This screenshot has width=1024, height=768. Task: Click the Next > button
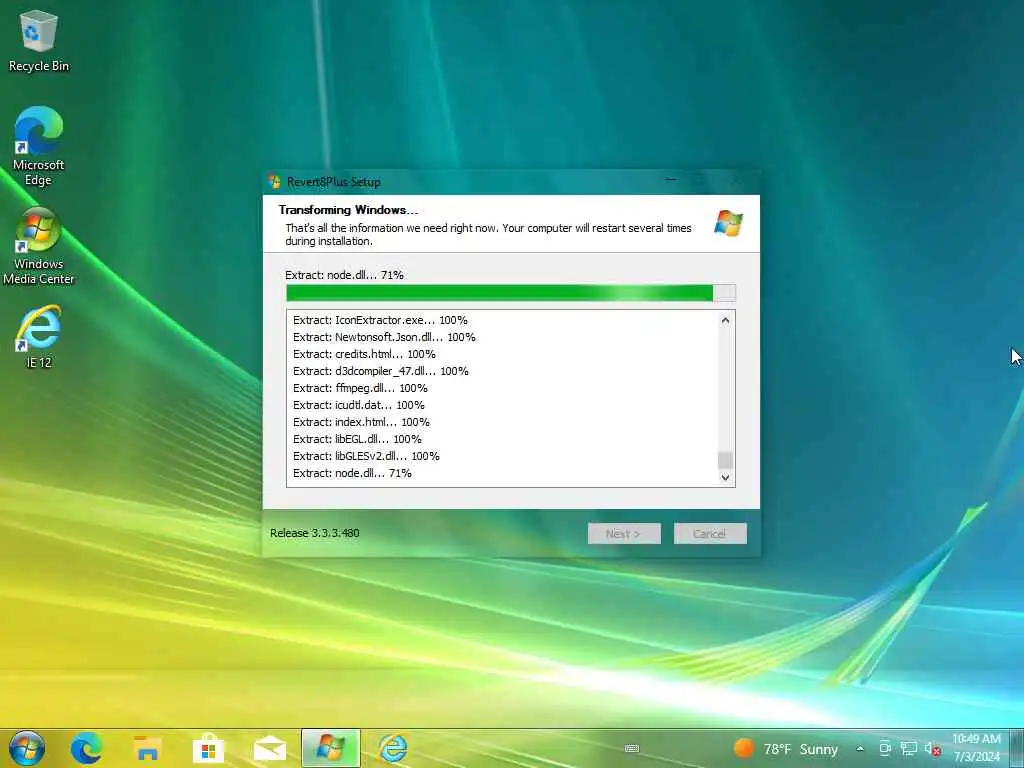pyautogui.click(x=624, y=534)
